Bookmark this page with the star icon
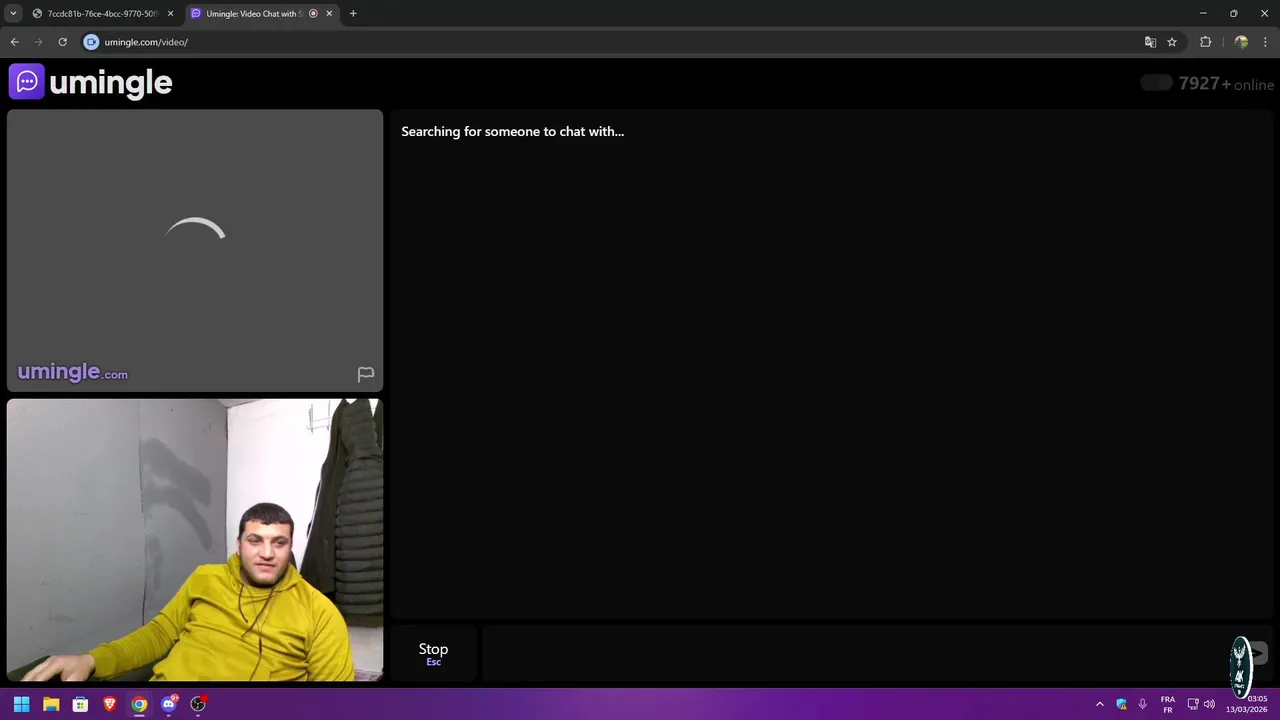 click(x=1172, y=42)
